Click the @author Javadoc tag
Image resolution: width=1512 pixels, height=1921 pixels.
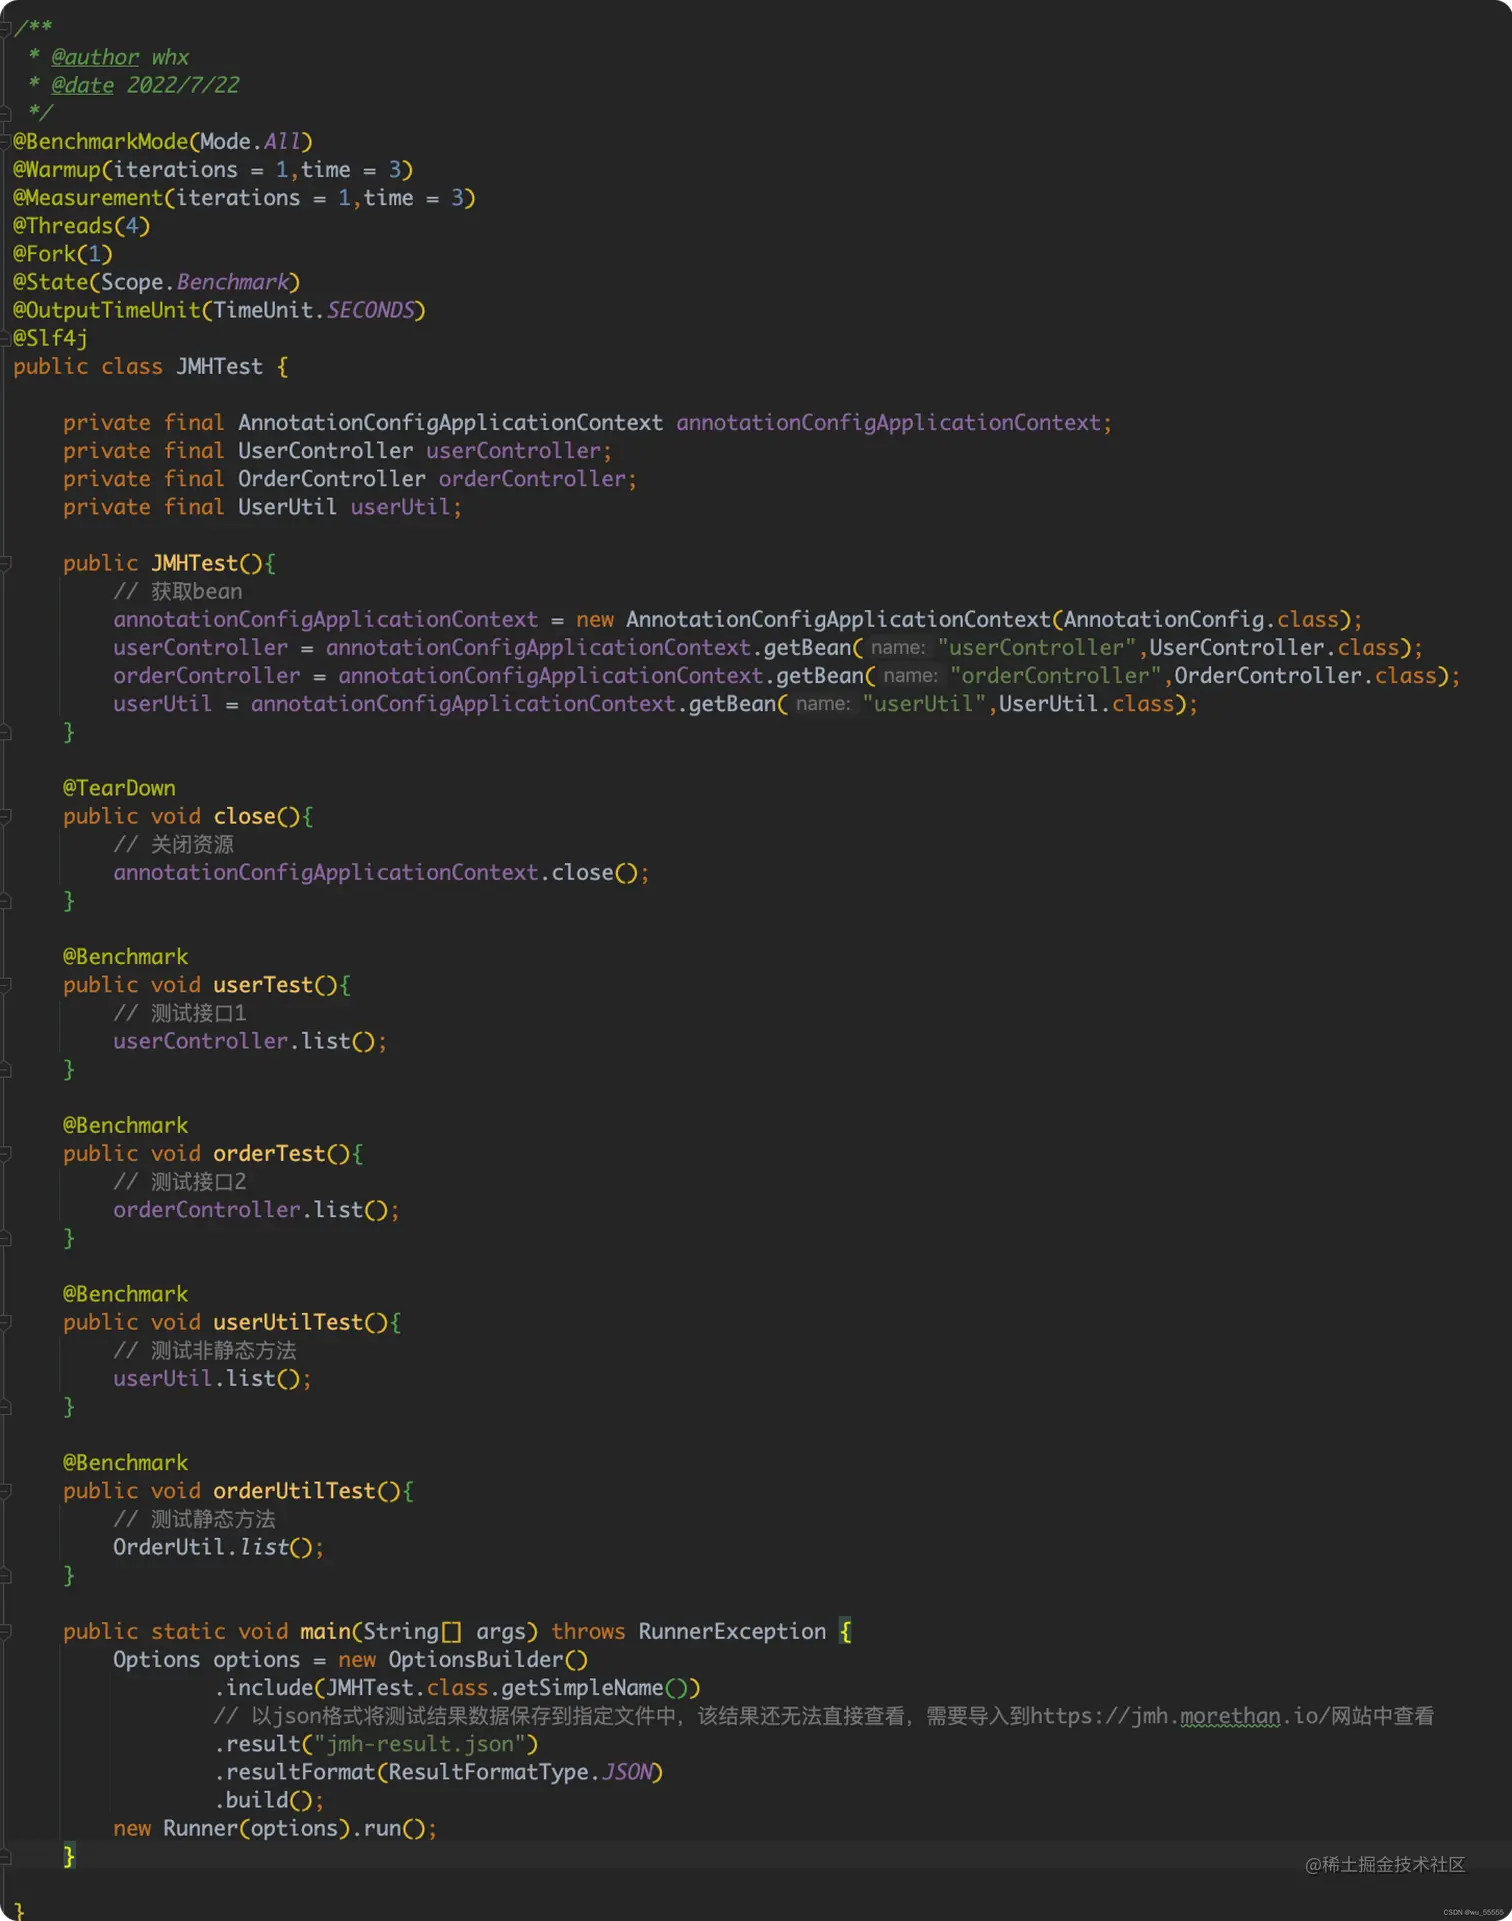pos(95,57)
